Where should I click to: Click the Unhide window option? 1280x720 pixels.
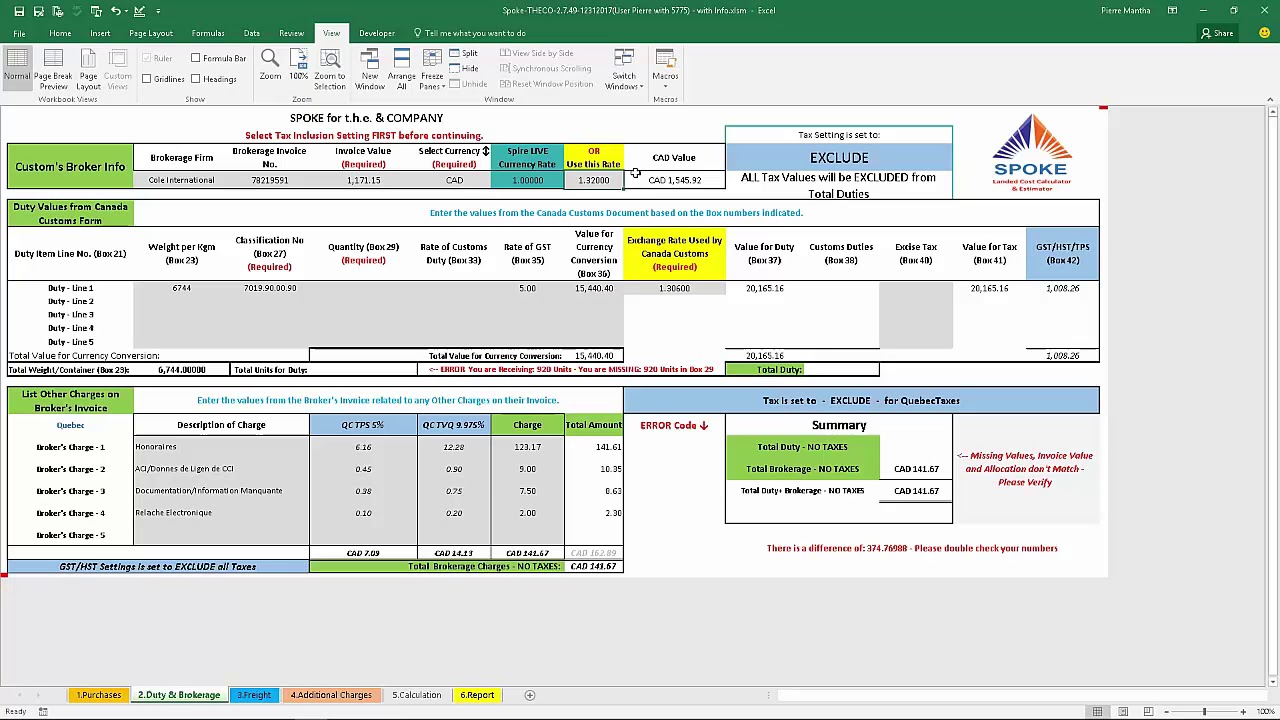[x=468, y=84]
